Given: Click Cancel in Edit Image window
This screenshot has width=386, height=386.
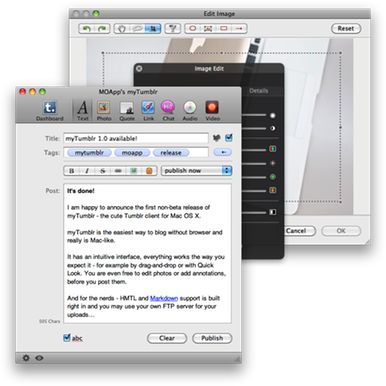Looking at the screenshot, I should (x=296, y=231).
